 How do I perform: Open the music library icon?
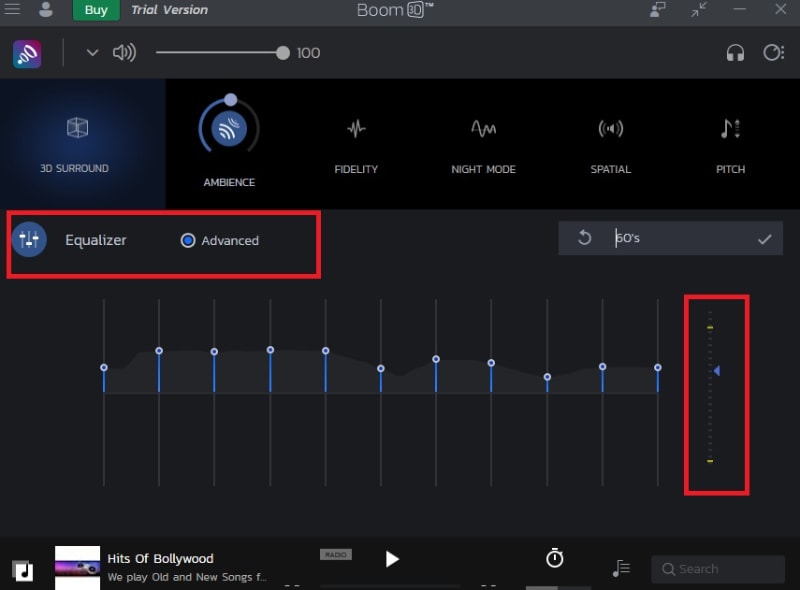click(x=22, y=571)
